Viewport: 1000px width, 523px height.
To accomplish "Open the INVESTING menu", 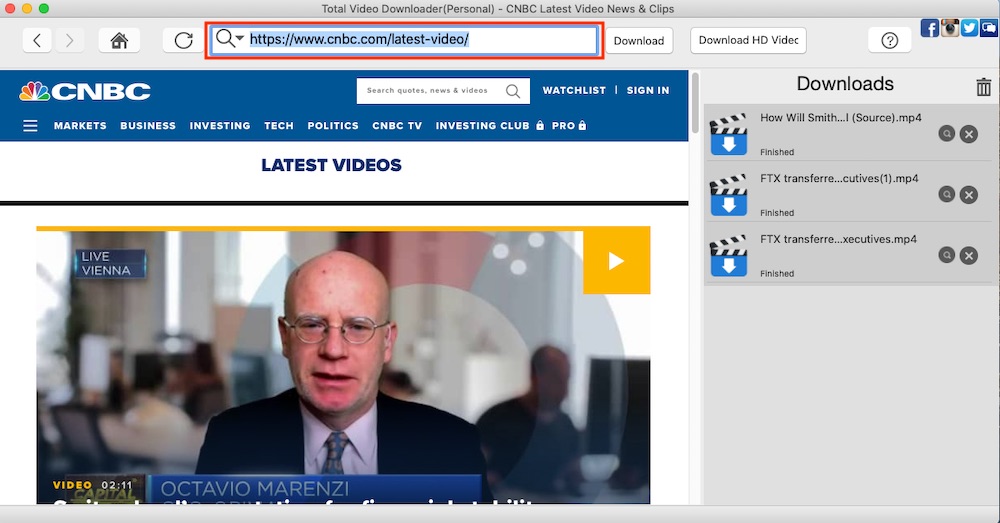I will click(x=220, y=126).
